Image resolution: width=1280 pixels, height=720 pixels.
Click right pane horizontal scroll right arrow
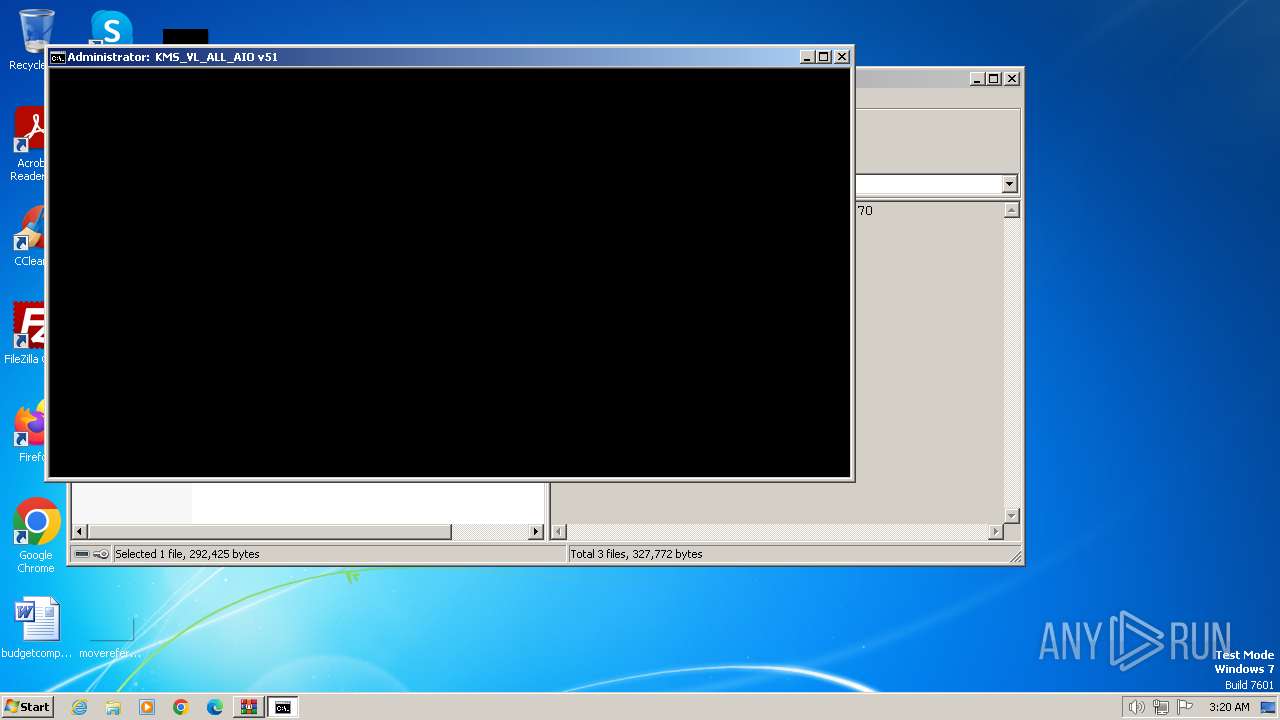[995, 532]
